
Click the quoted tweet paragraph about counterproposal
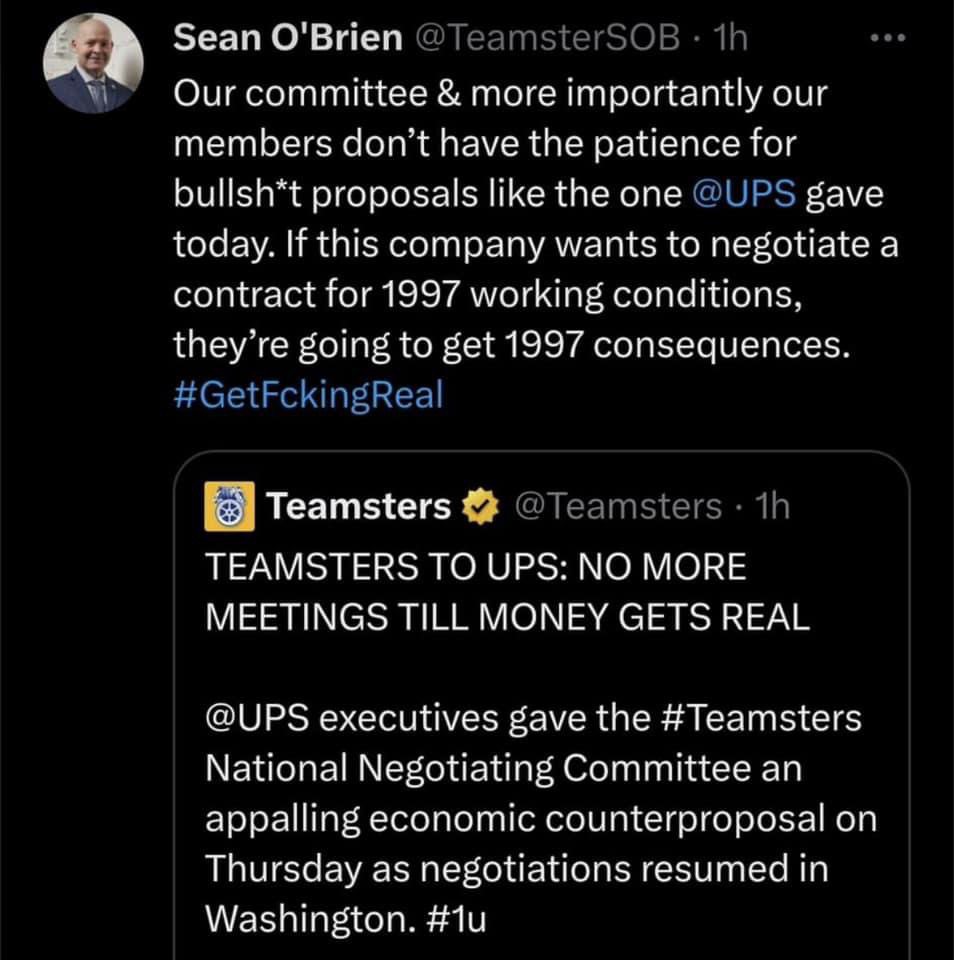click(541, 818)
